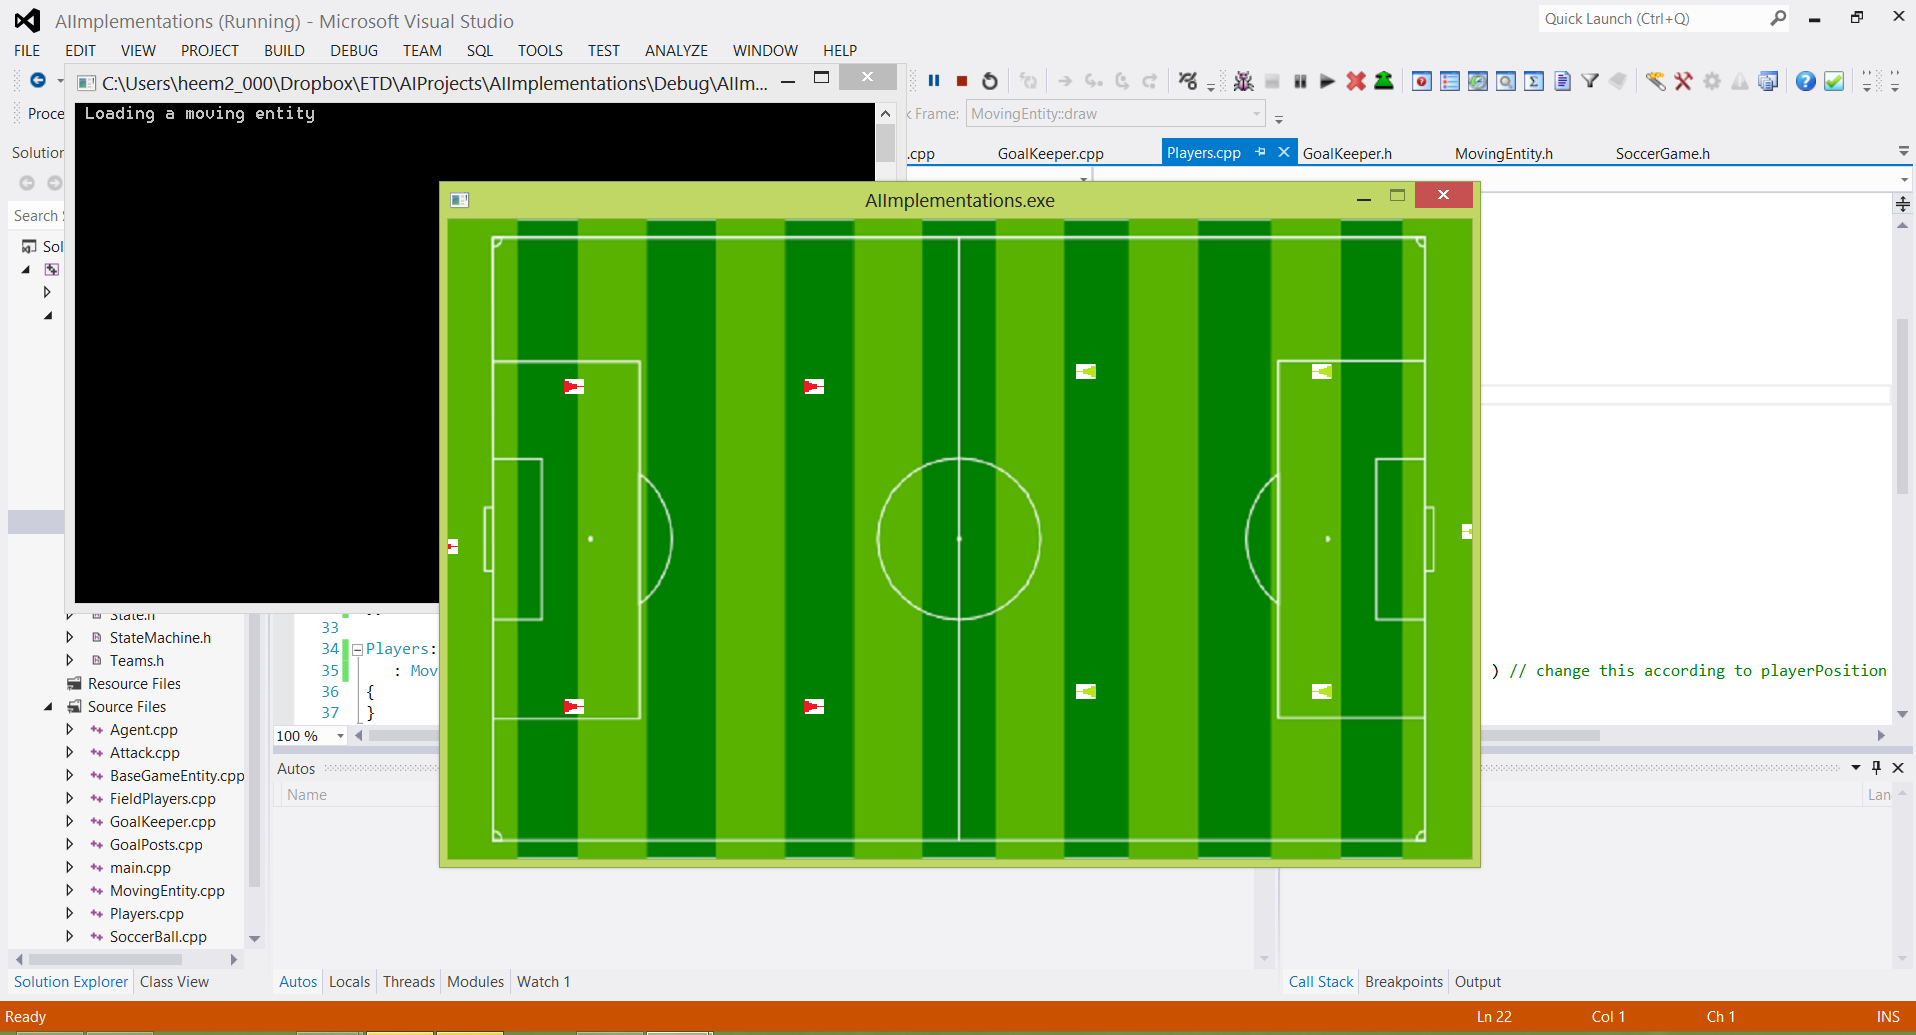Open the Class View tab
1916x1035 pixels.
pos(174,982)
